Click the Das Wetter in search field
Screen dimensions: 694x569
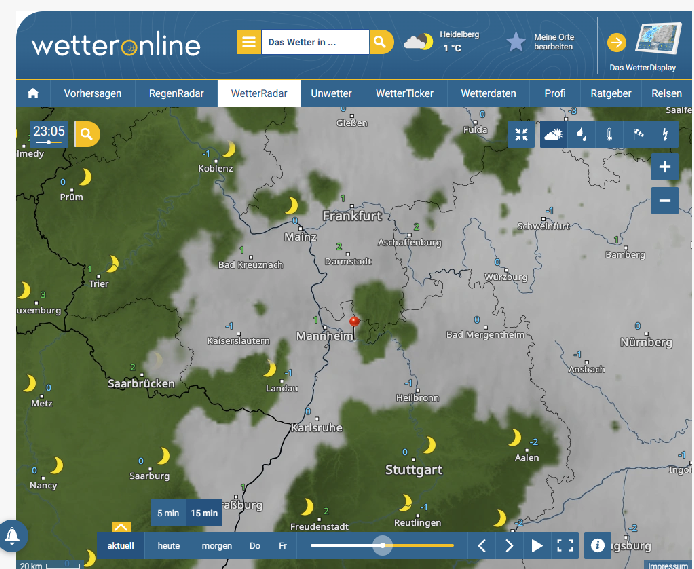tap(315, 42)
